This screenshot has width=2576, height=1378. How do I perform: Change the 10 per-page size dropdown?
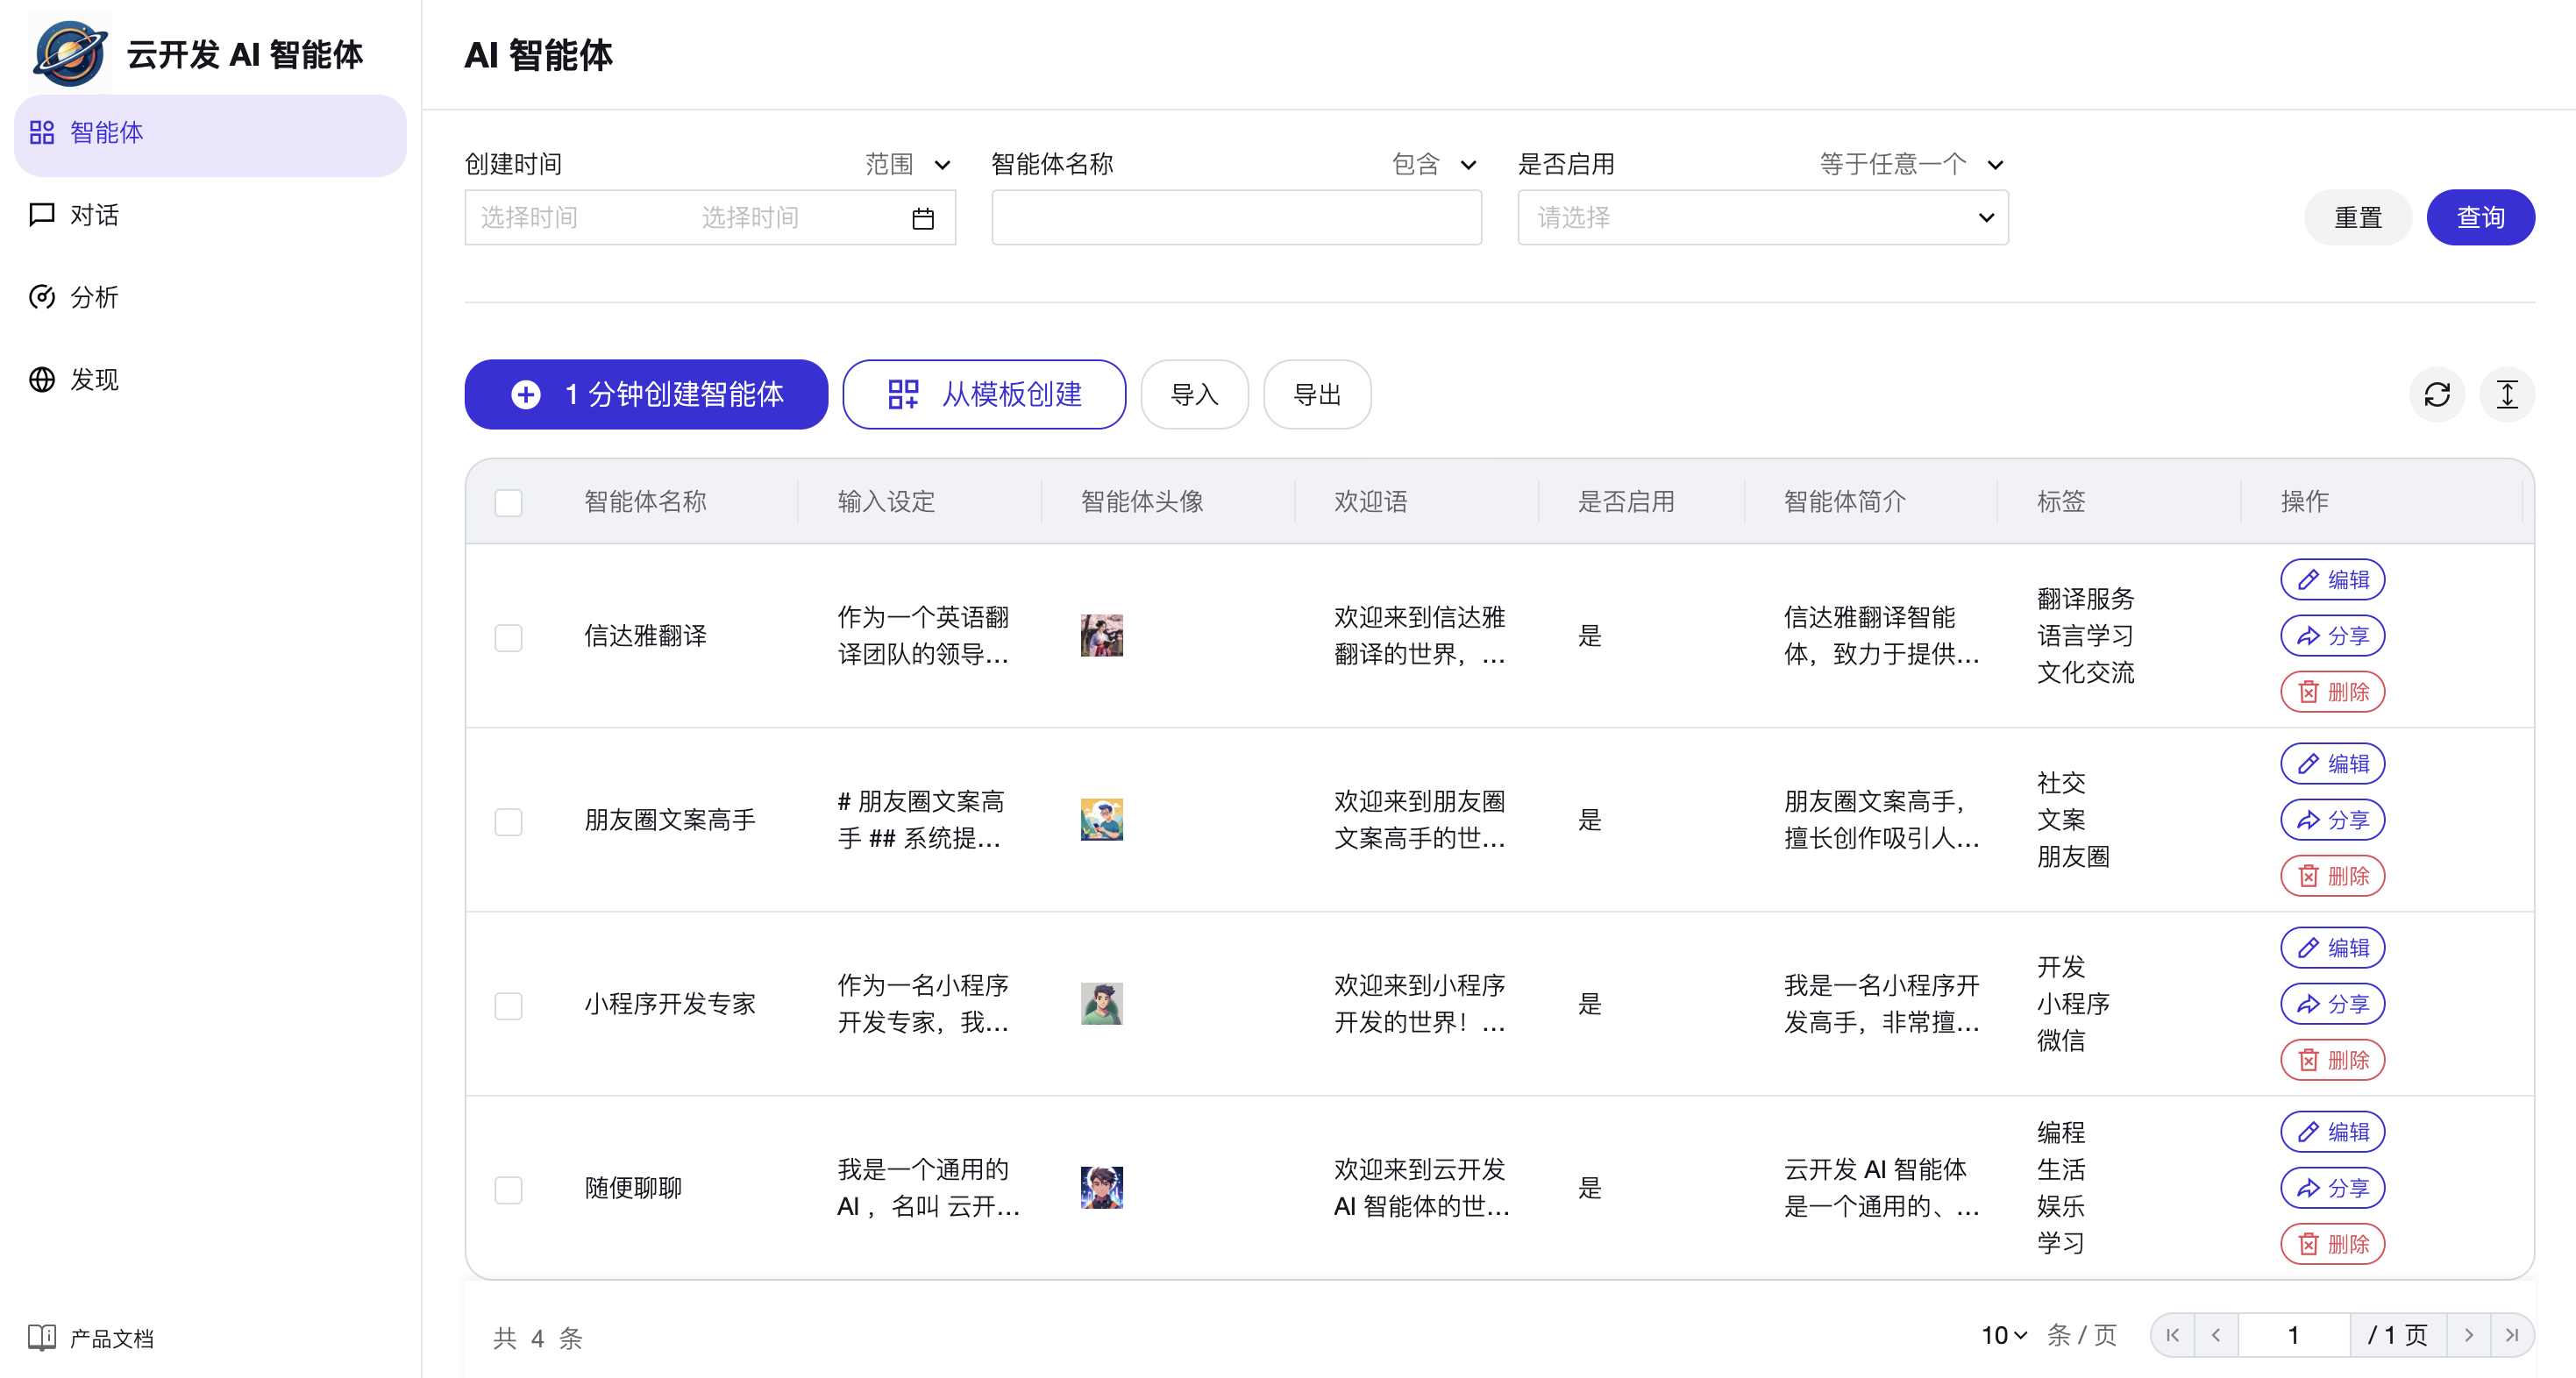tap(2003, 1335)
